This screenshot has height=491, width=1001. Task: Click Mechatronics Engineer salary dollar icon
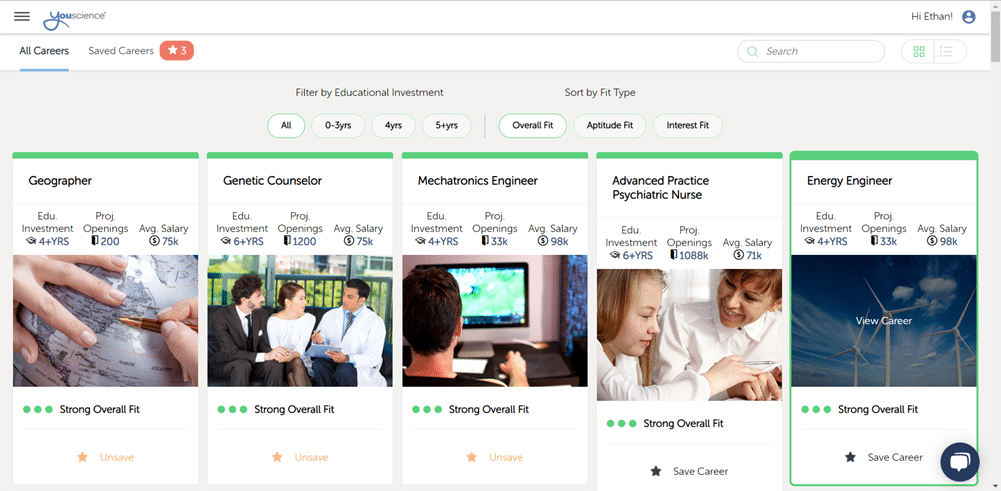point(543,241)
